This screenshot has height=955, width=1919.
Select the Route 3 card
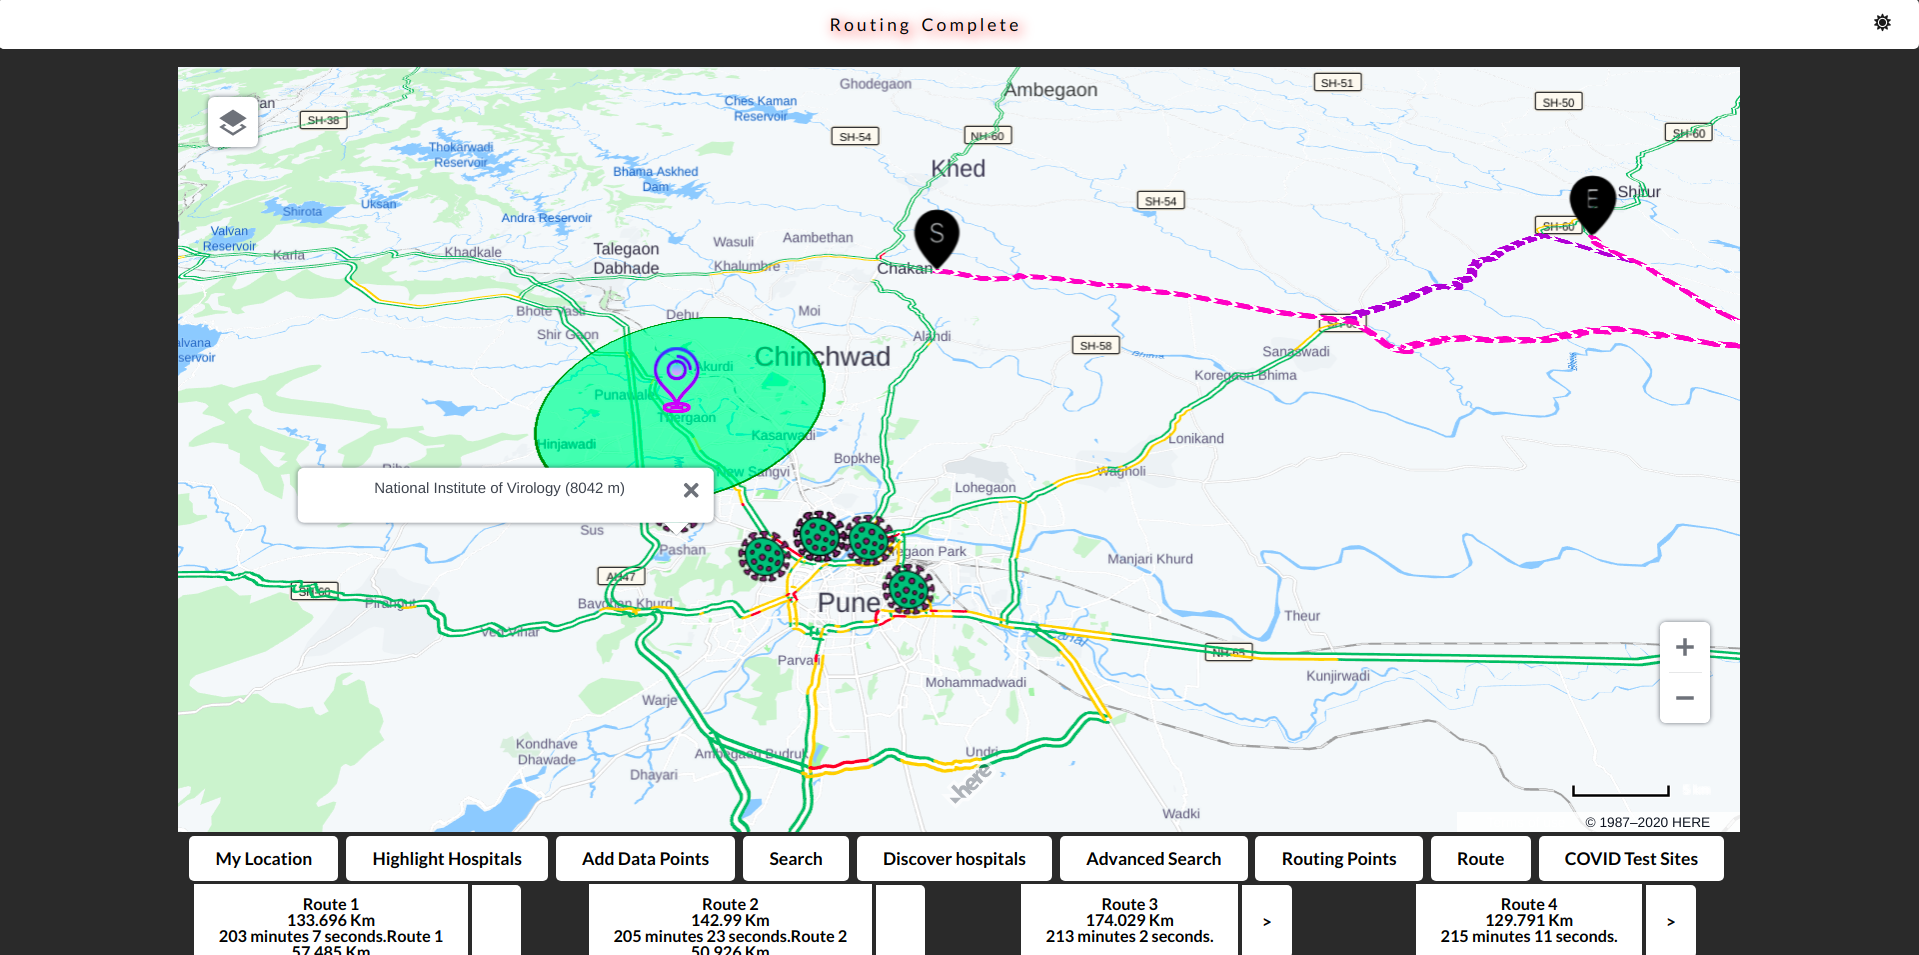coord(1129,921)
